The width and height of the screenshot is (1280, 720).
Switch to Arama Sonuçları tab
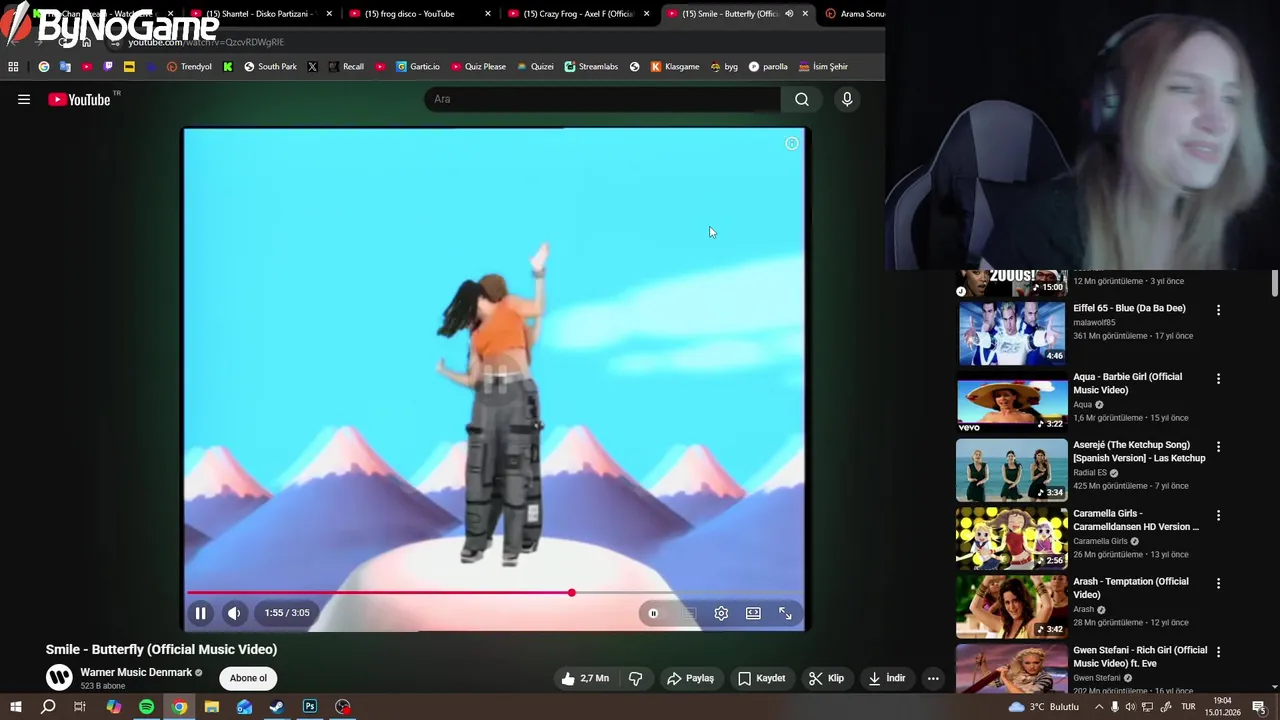point(855,14)
